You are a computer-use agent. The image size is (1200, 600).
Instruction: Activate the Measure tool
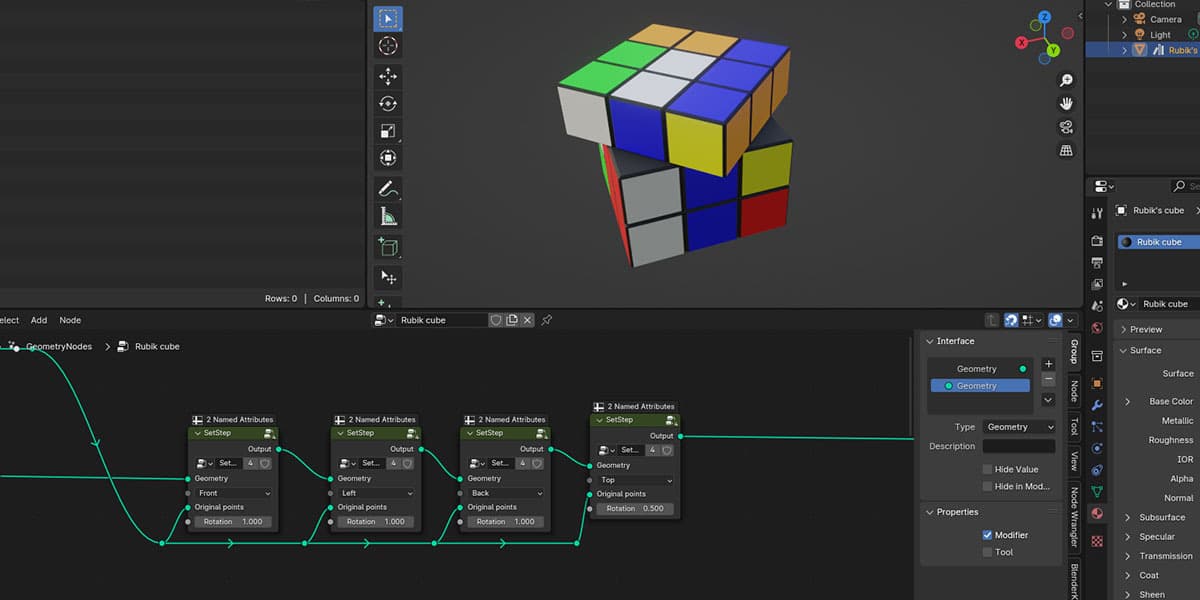388,216
